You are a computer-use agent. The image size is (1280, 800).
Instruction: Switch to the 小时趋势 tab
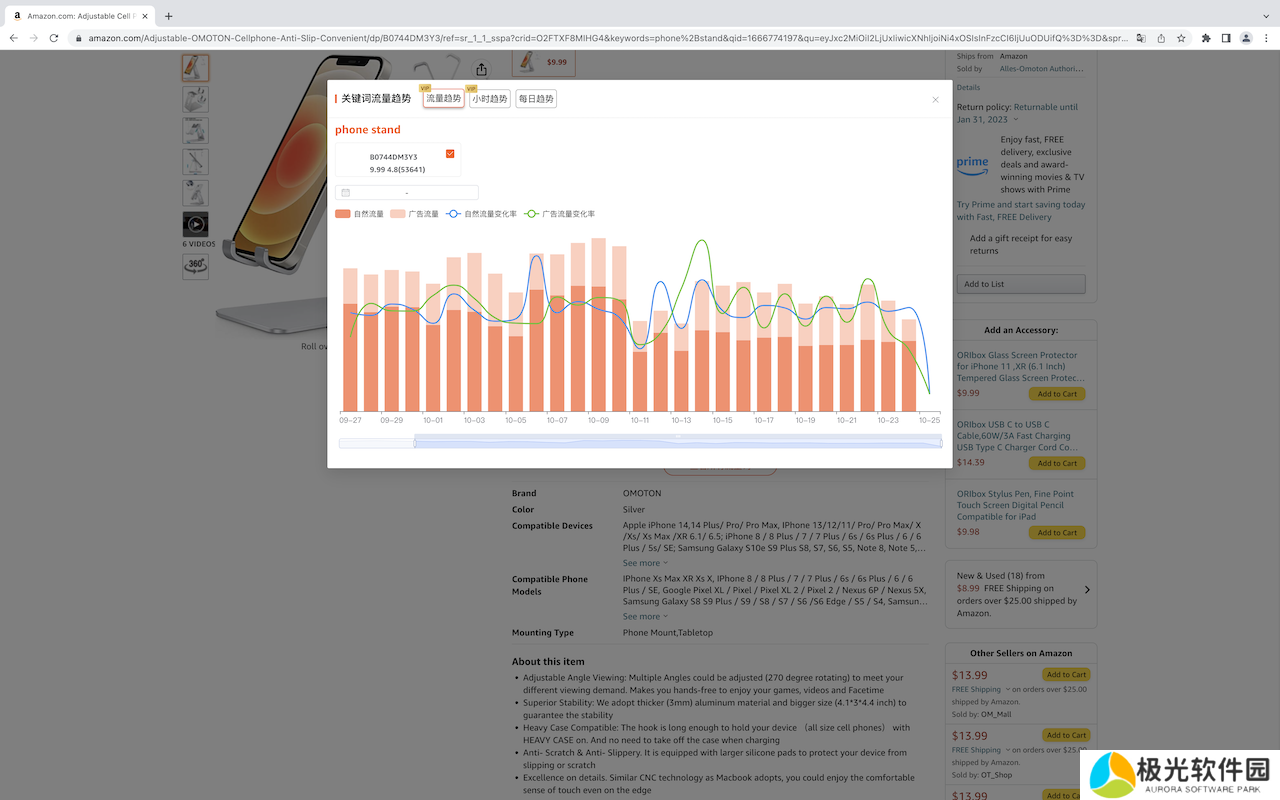click(x=489, y=99)
